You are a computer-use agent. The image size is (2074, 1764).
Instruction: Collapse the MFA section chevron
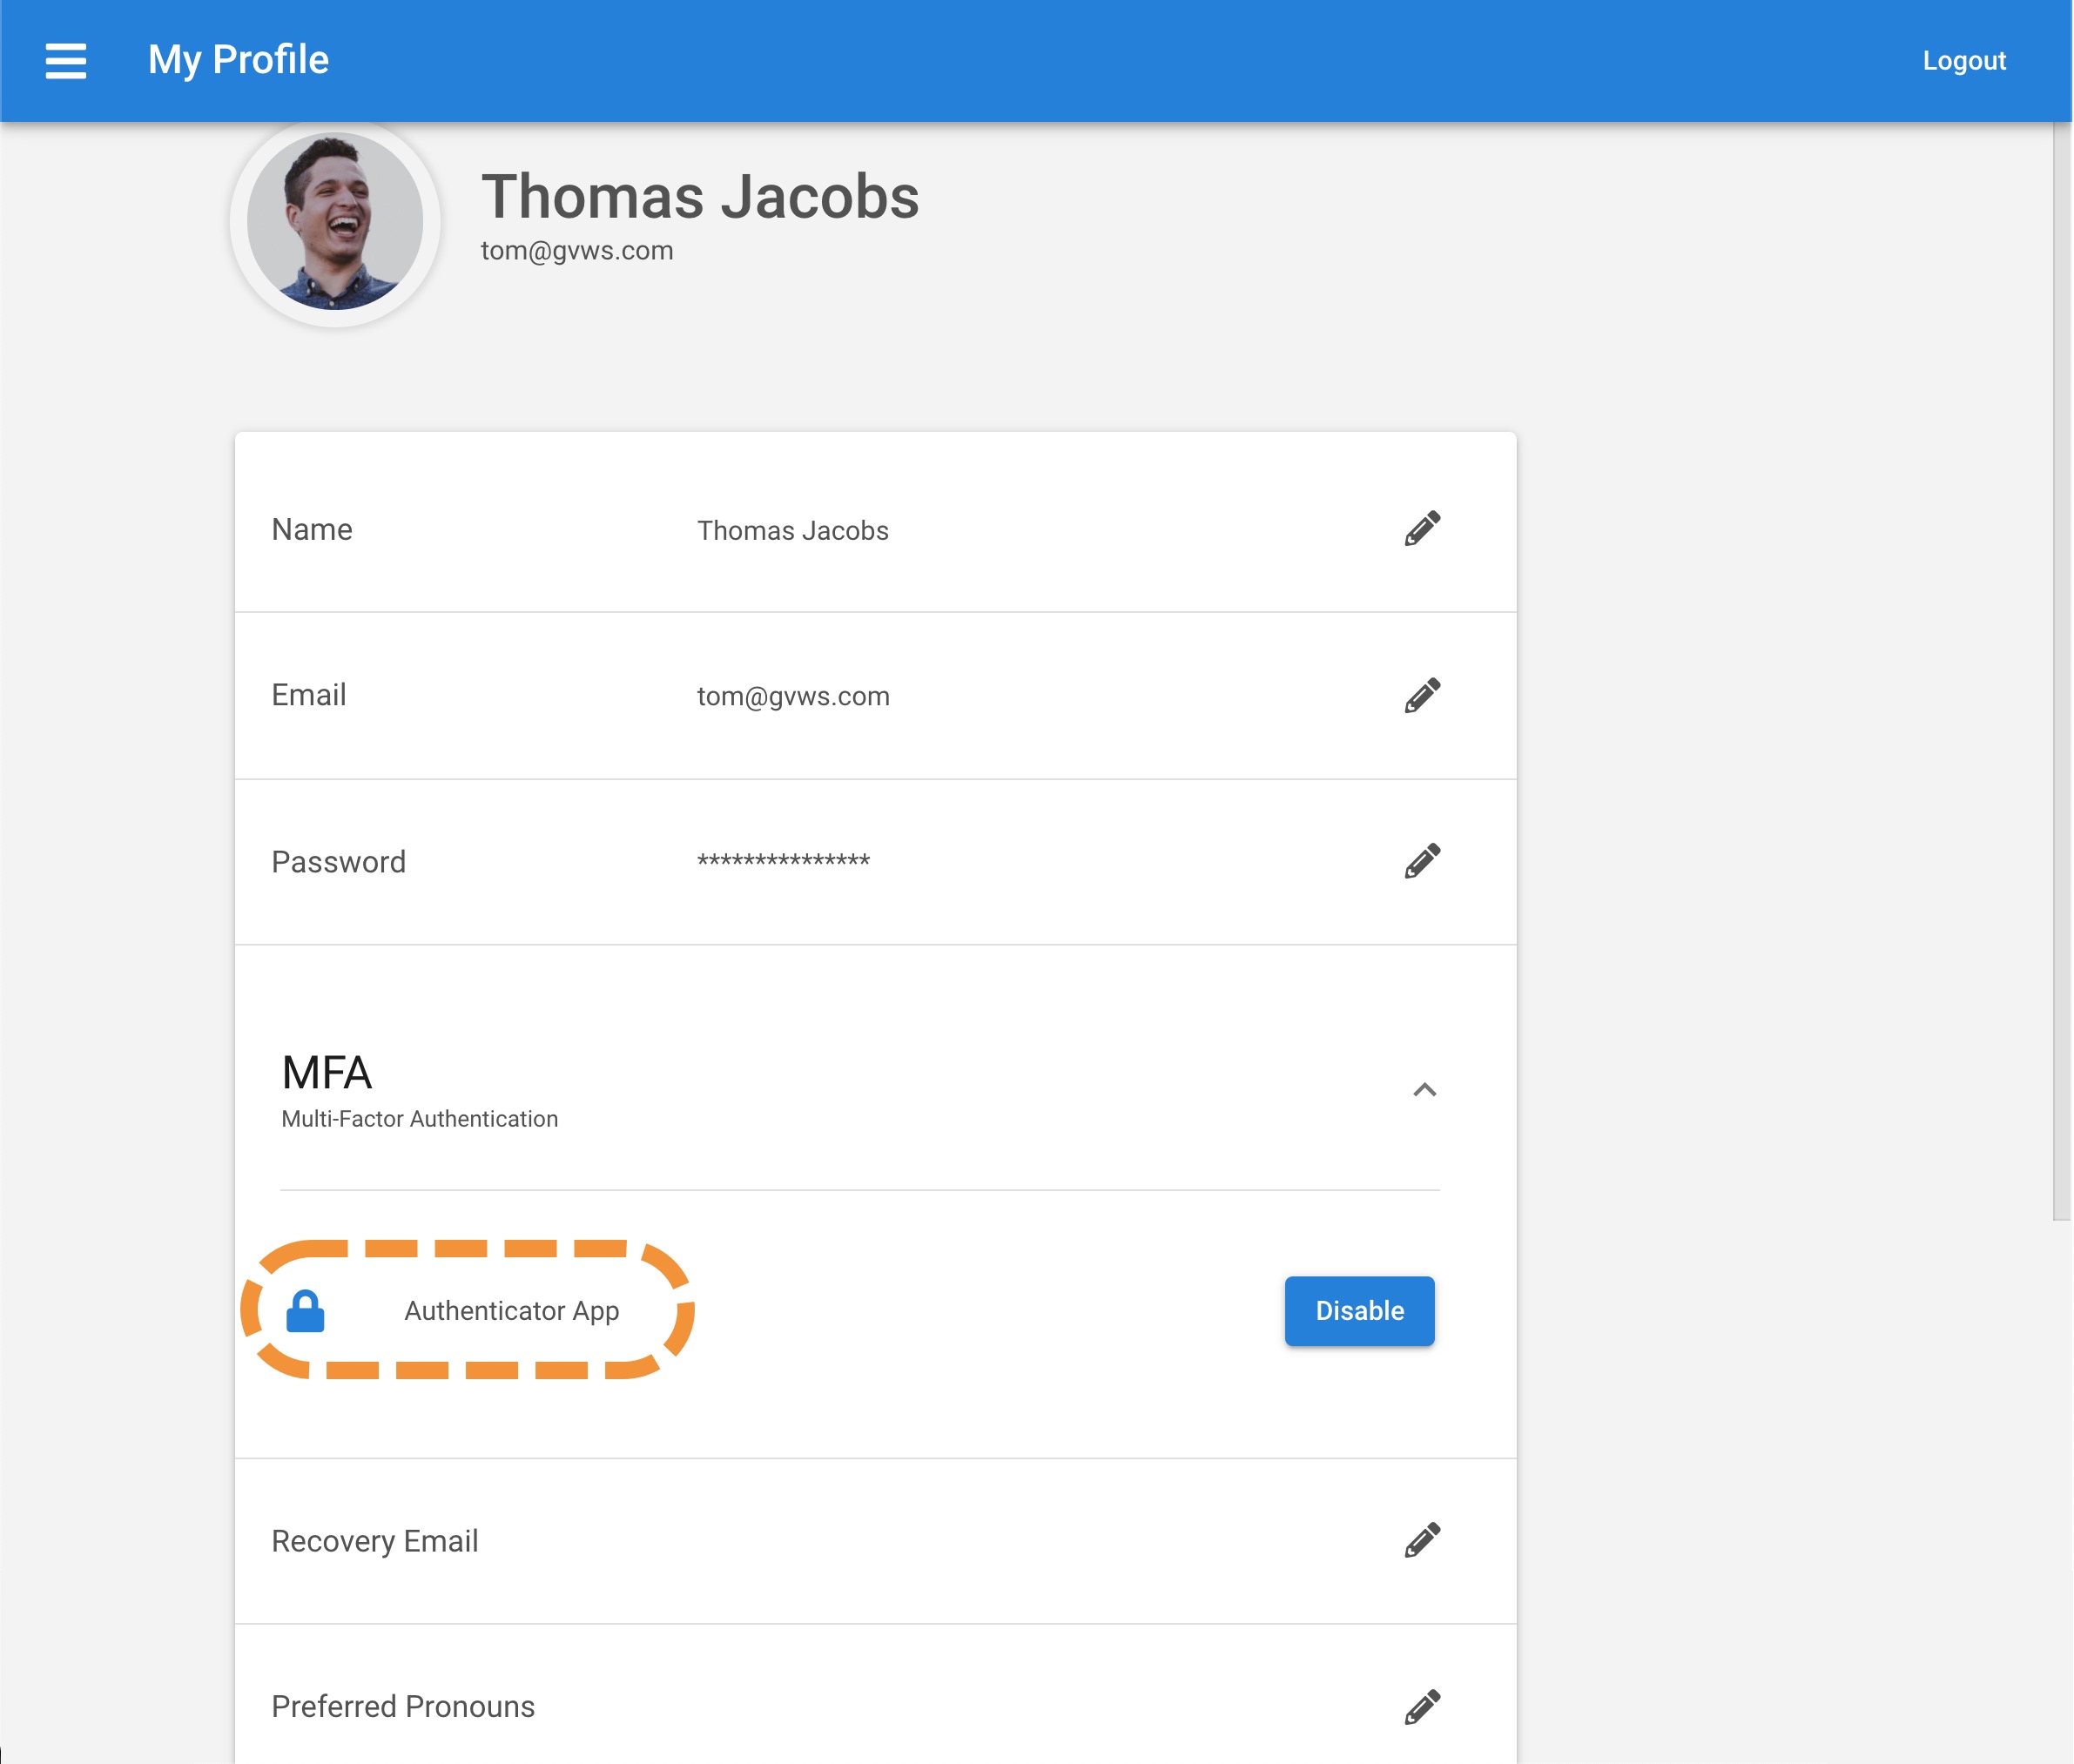(1424, 1090)
